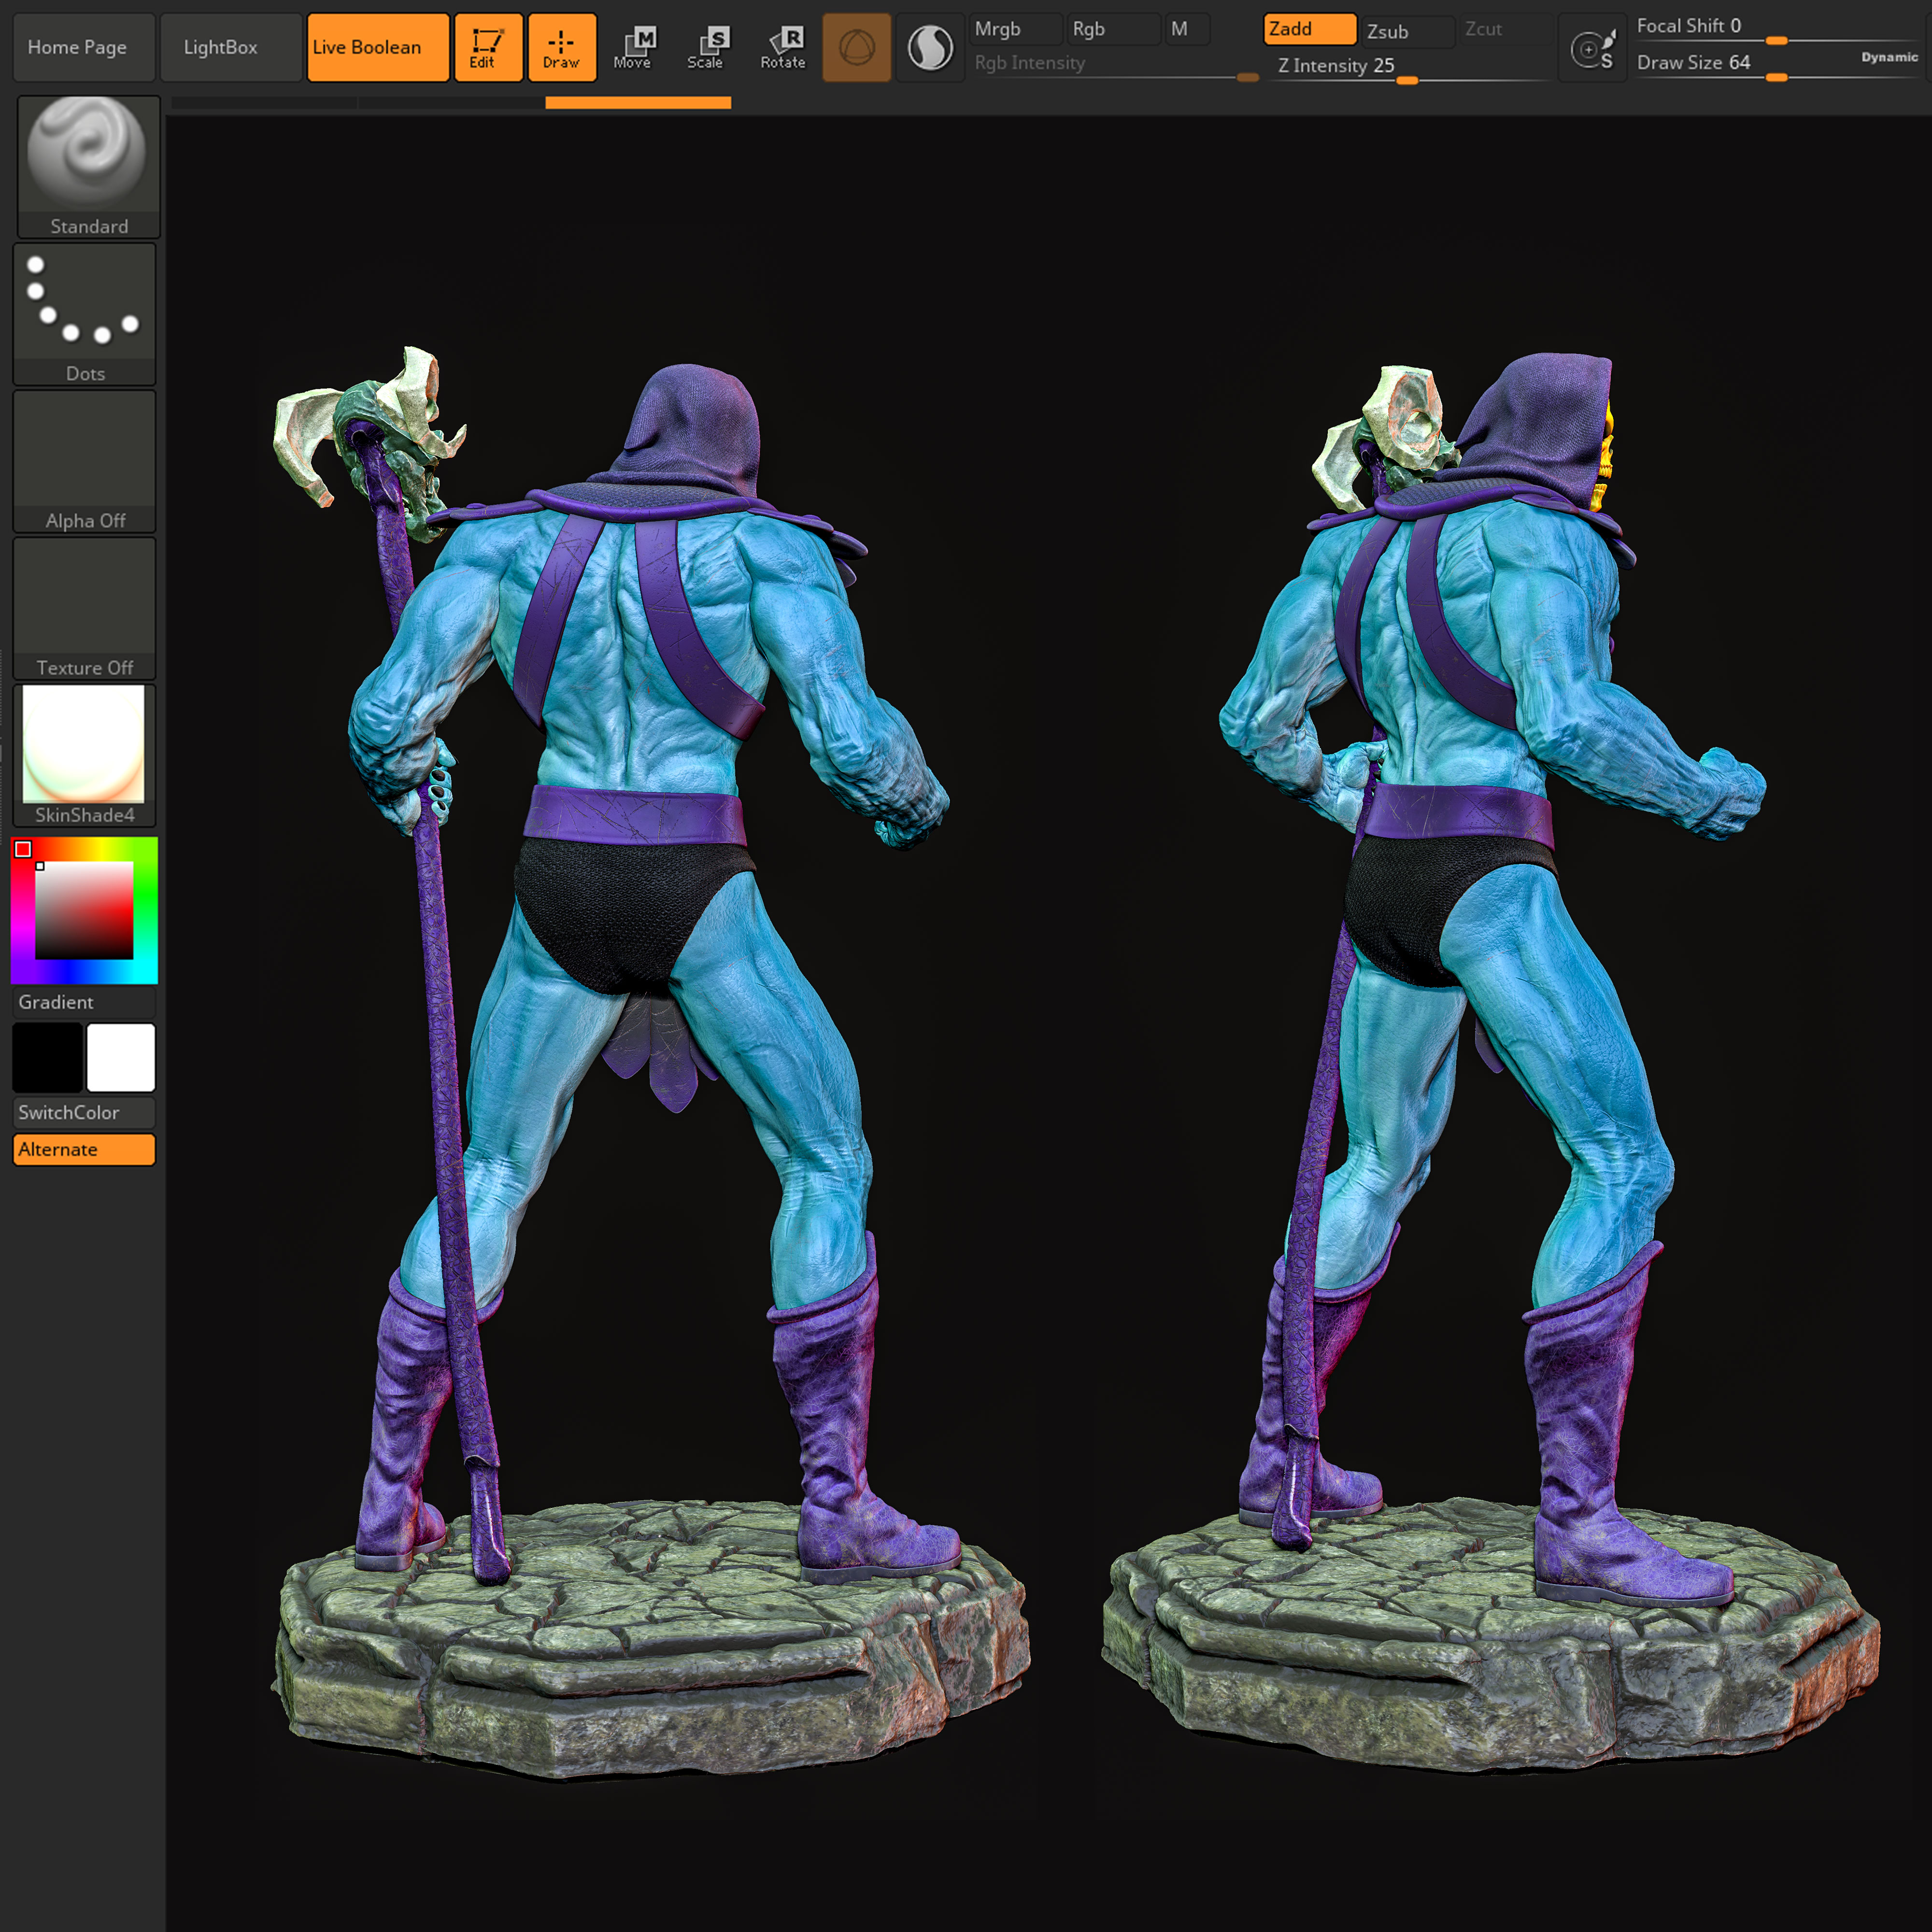The height and width of the screenshot is (1932, 1932).
Task: Open the Standard brush selector thumbnail
Action: pos(88,166)
